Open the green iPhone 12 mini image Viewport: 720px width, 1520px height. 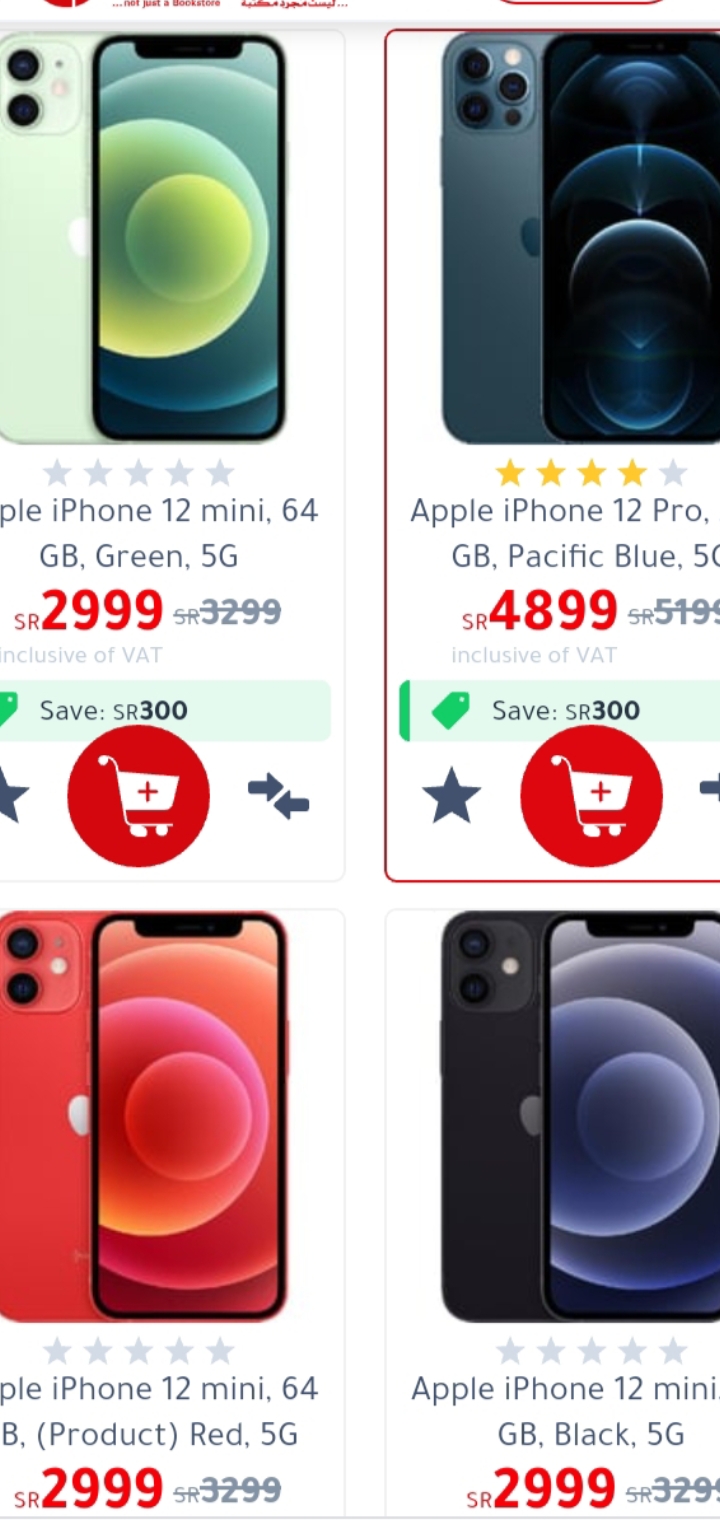click(x=143, y=240)
